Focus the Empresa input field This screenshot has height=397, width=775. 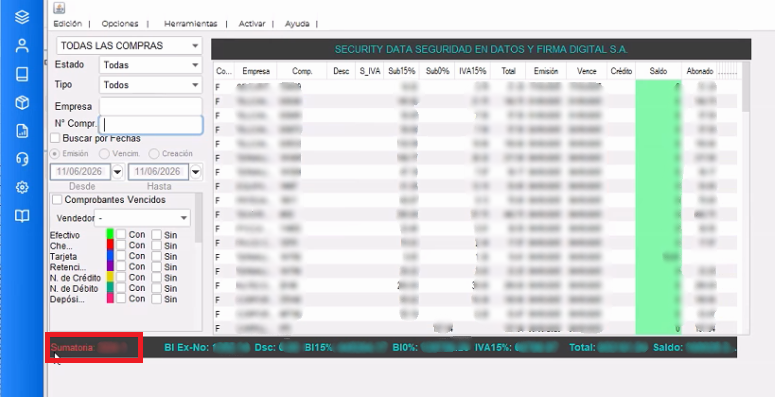[x=150, y=106]
